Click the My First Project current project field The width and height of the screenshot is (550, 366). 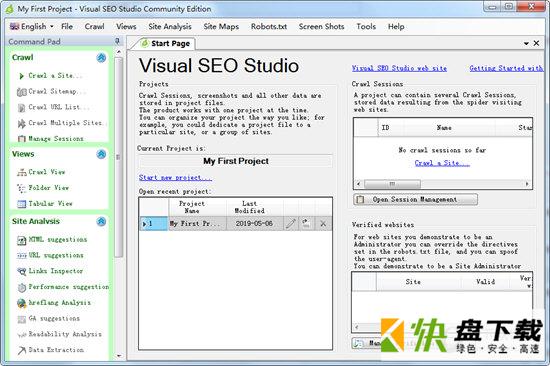pyautogui.click(x=236, y=161)
